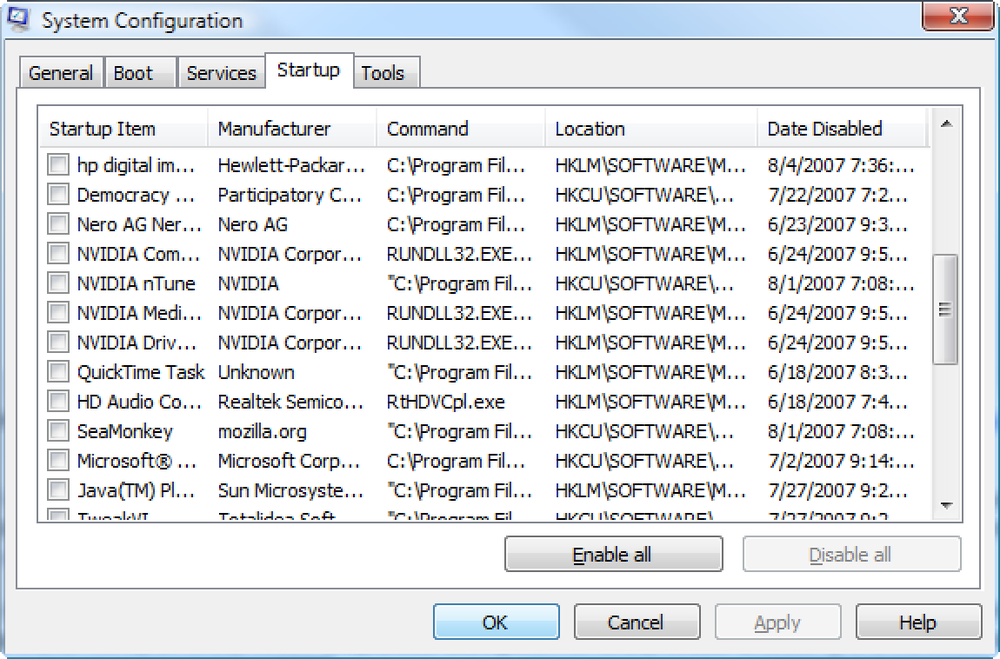Viewport: 1000px width, 659px height.
Task: Enable the NVIDIA Medi... checkbox
Action: click(58, 313)
